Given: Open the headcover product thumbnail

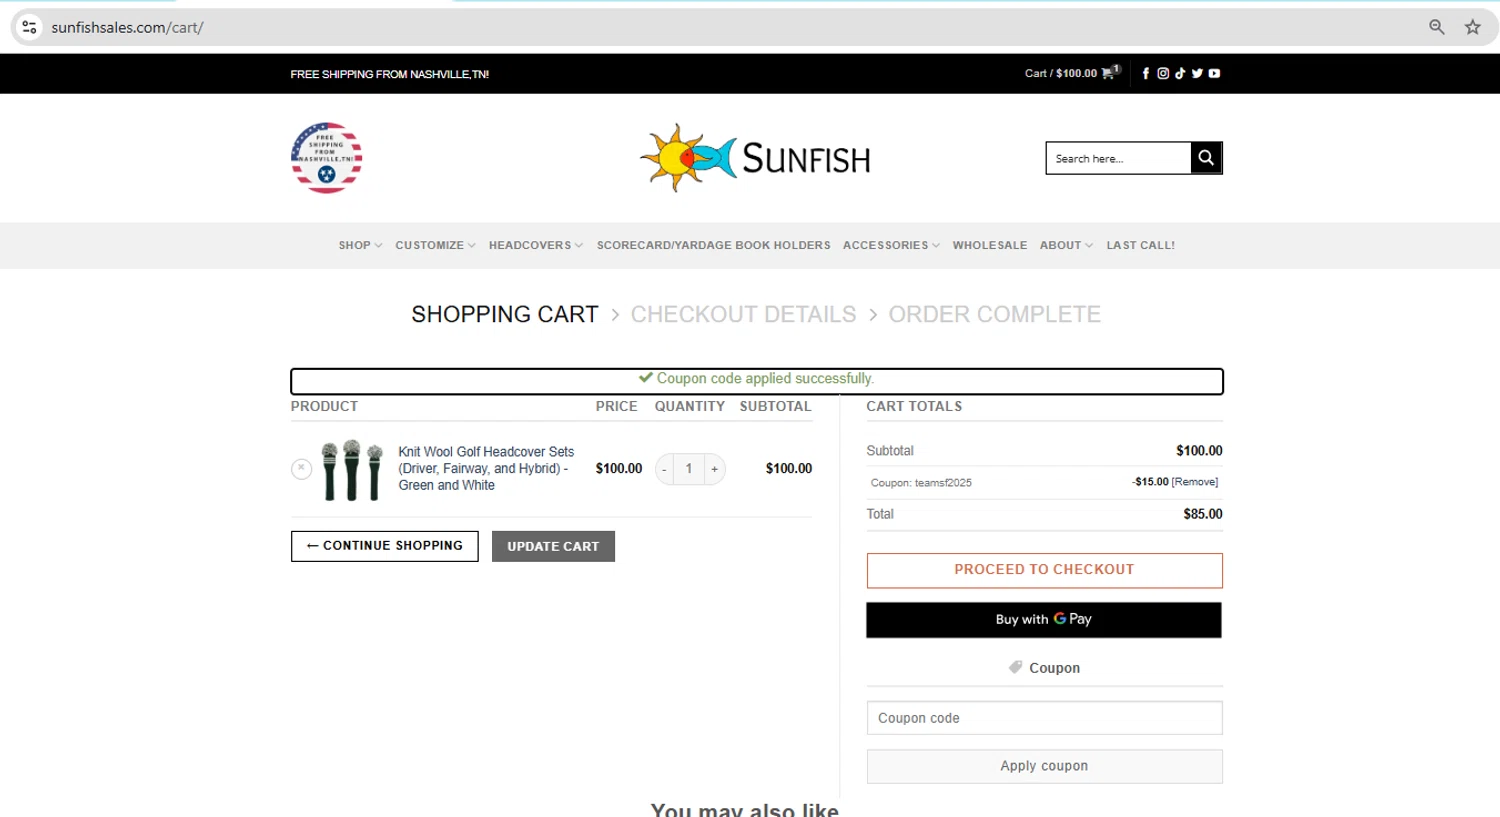Looking at the screenshot, I should tap(352, 469).
